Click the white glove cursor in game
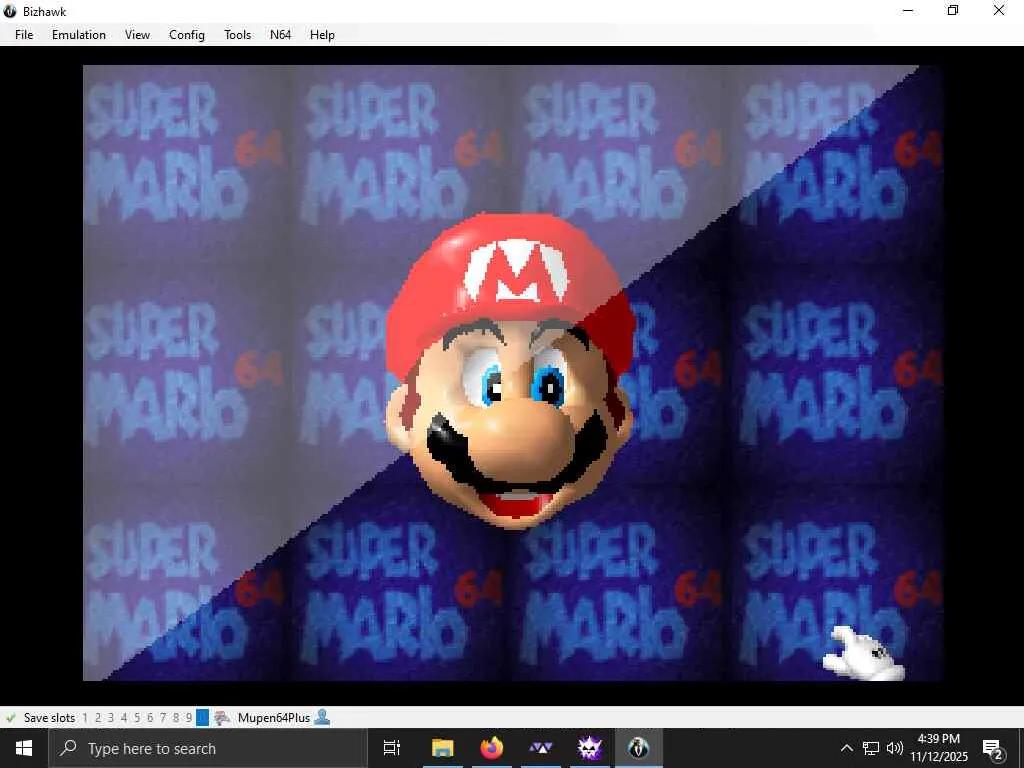 coord(863,654)
